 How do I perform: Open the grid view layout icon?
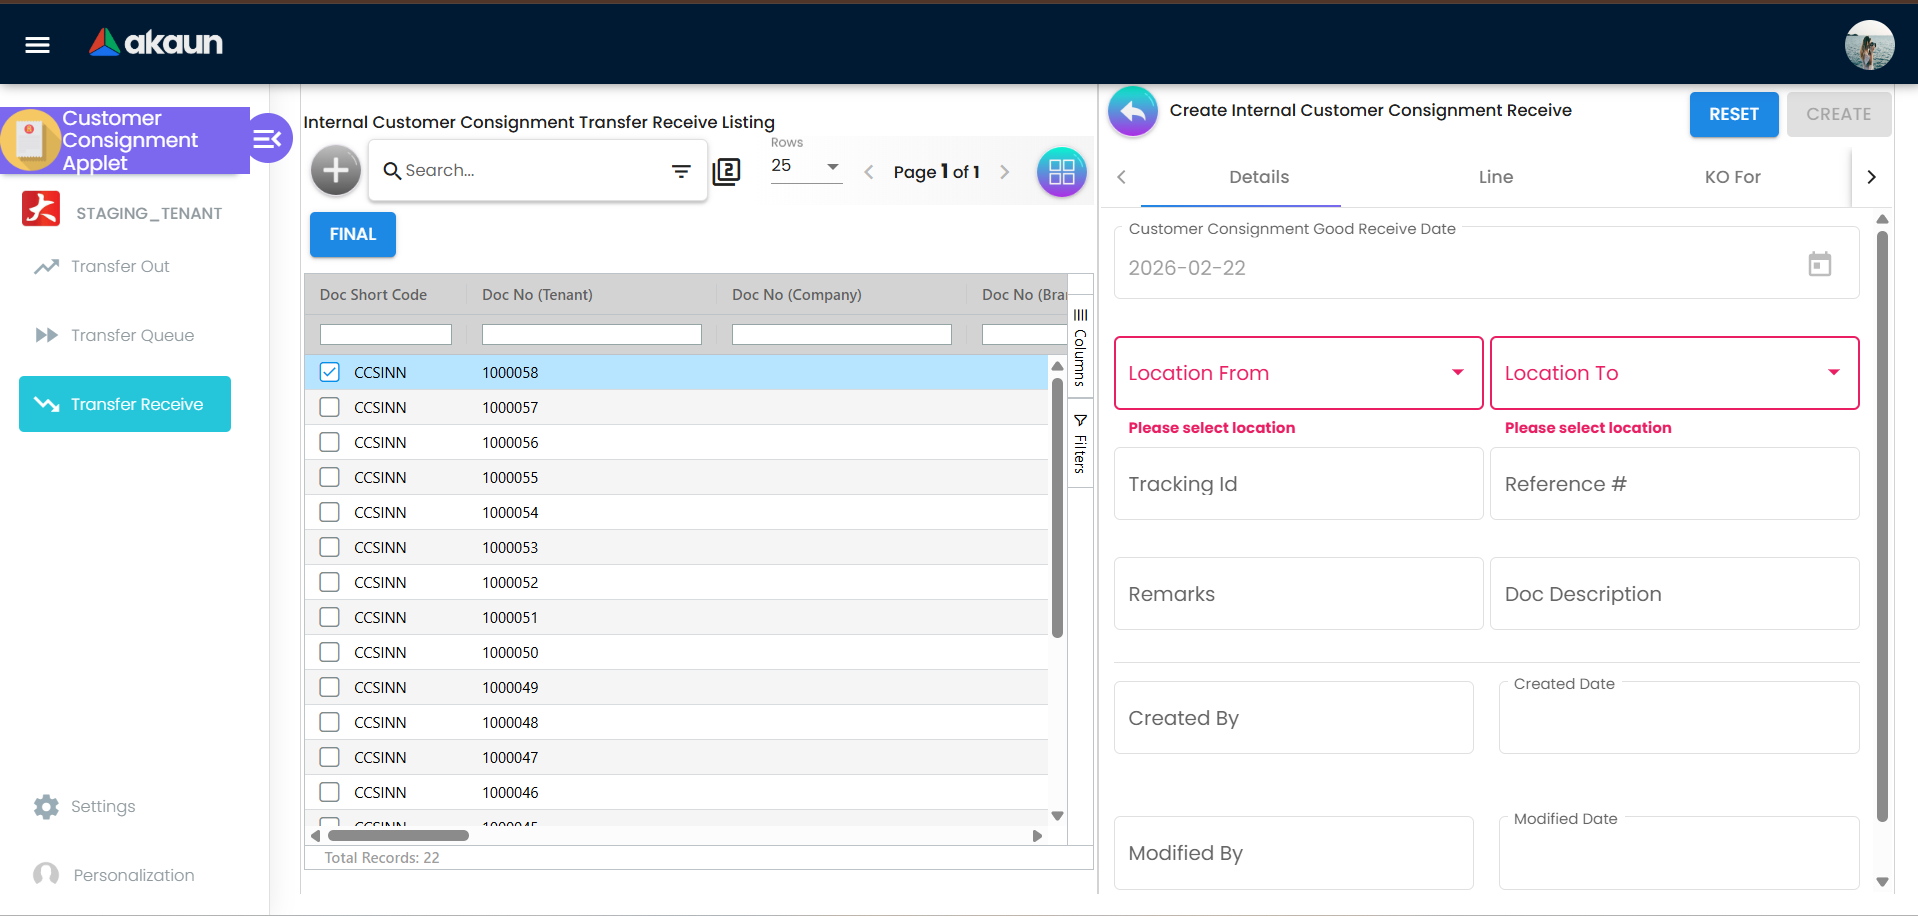pos(1062,172)
